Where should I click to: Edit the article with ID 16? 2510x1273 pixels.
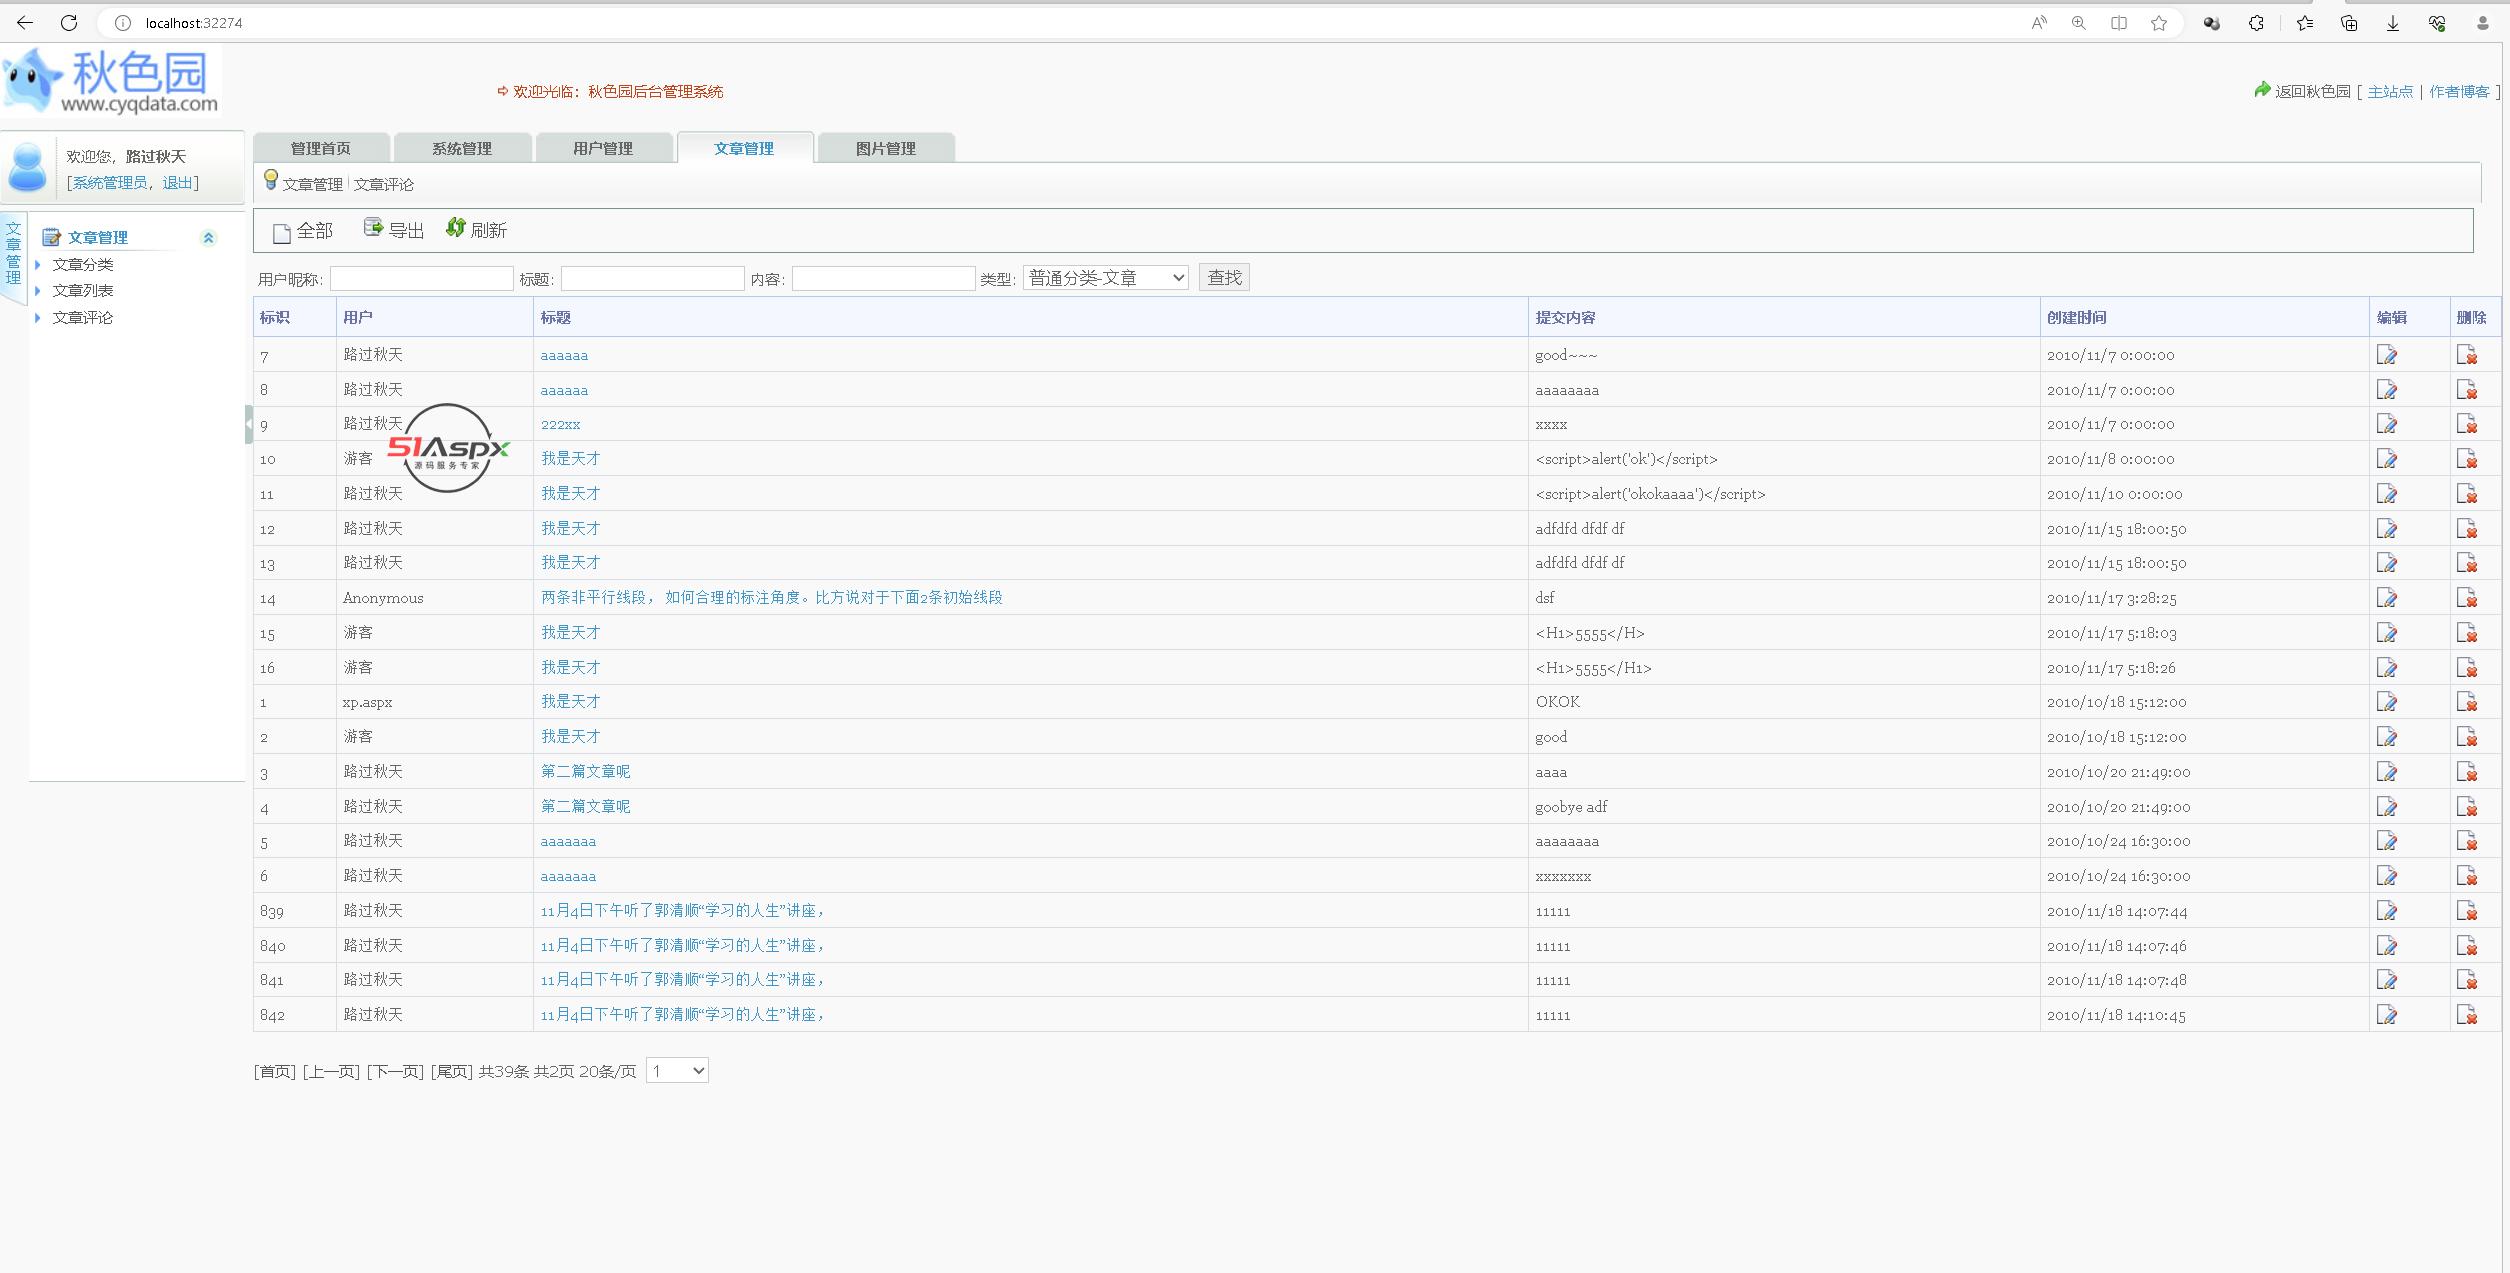(2387, 667)
